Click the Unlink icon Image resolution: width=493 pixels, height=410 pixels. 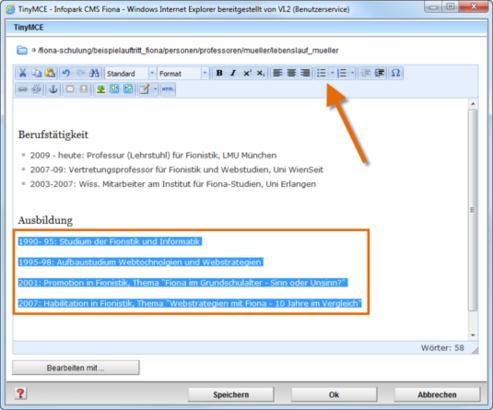(x=36, y=89)
